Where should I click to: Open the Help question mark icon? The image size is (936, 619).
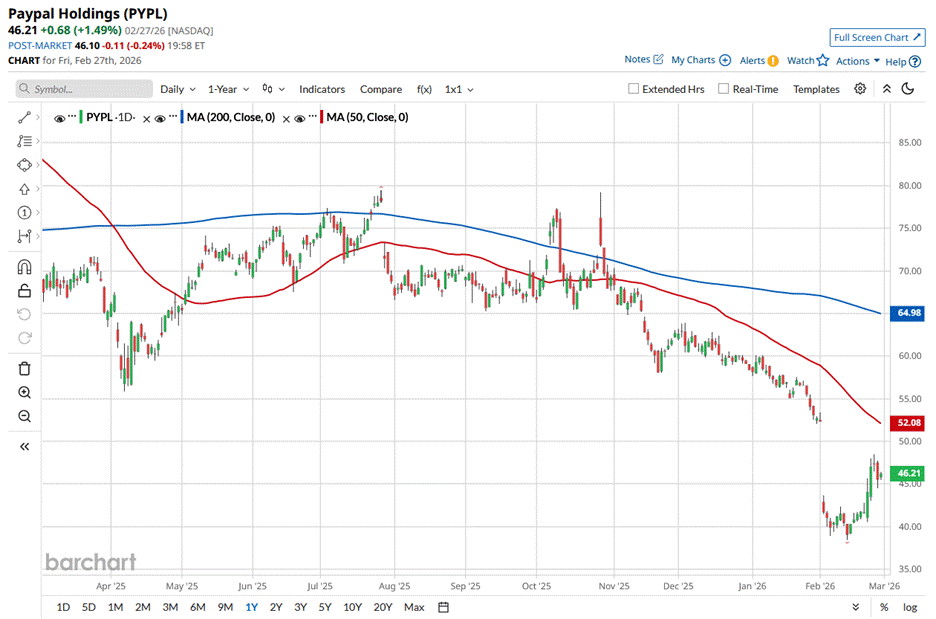pos(915,61)
